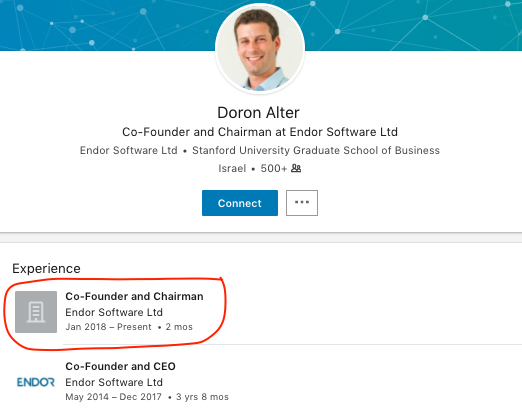Open the Co-Founder and CEO position title

(x=120, y=366)
